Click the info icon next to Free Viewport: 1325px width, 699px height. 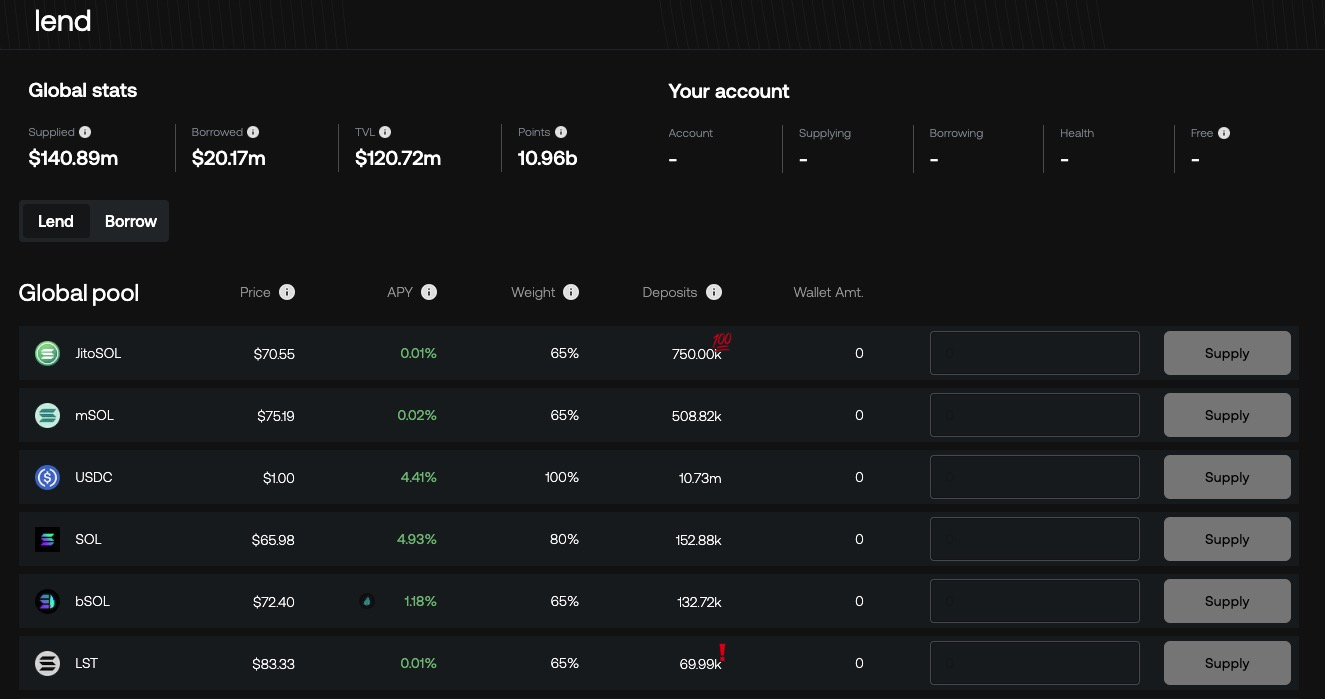click(x=1224, y=133)
